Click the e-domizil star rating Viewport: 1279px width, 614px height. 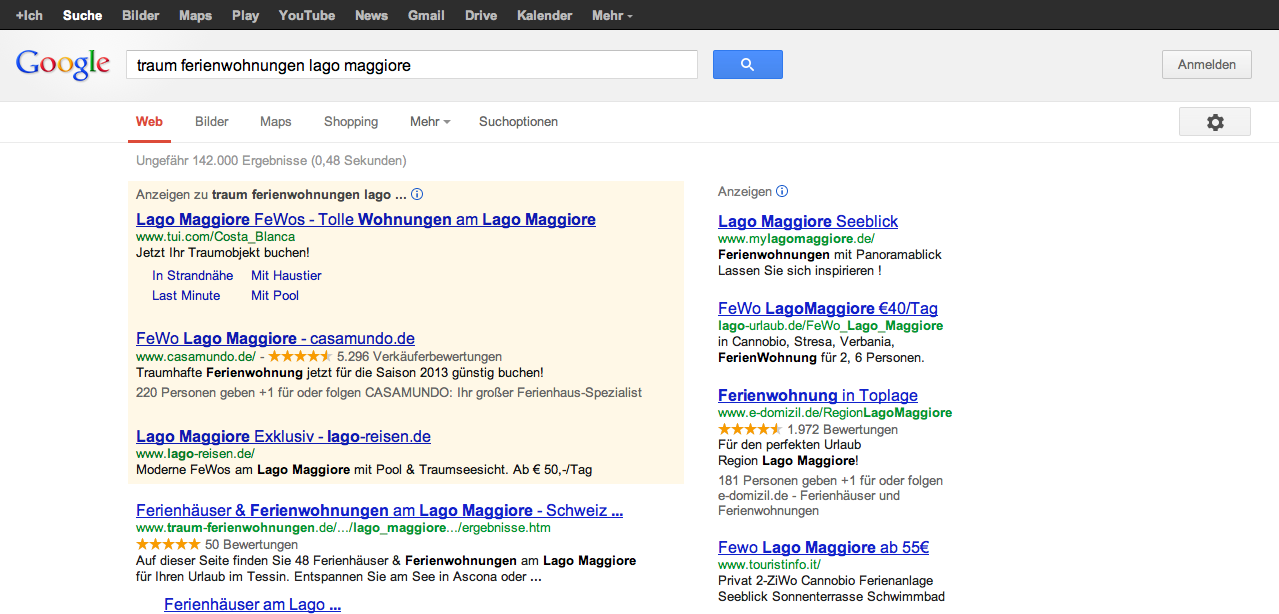tap(750, 429)
